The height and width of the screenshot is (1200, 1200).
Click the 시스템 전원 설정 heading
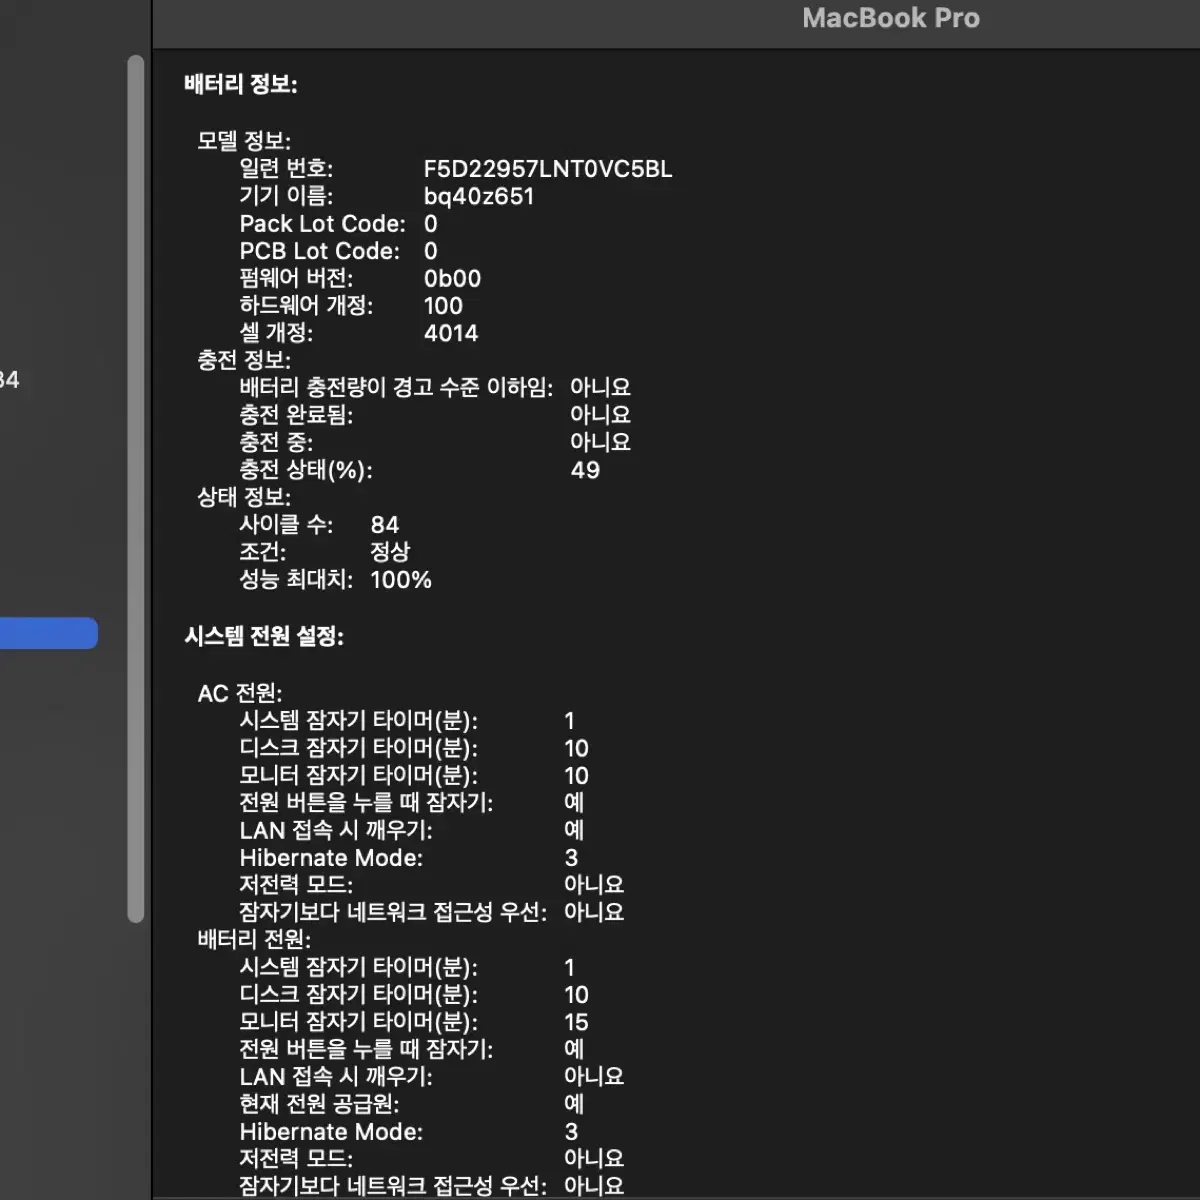264,636
